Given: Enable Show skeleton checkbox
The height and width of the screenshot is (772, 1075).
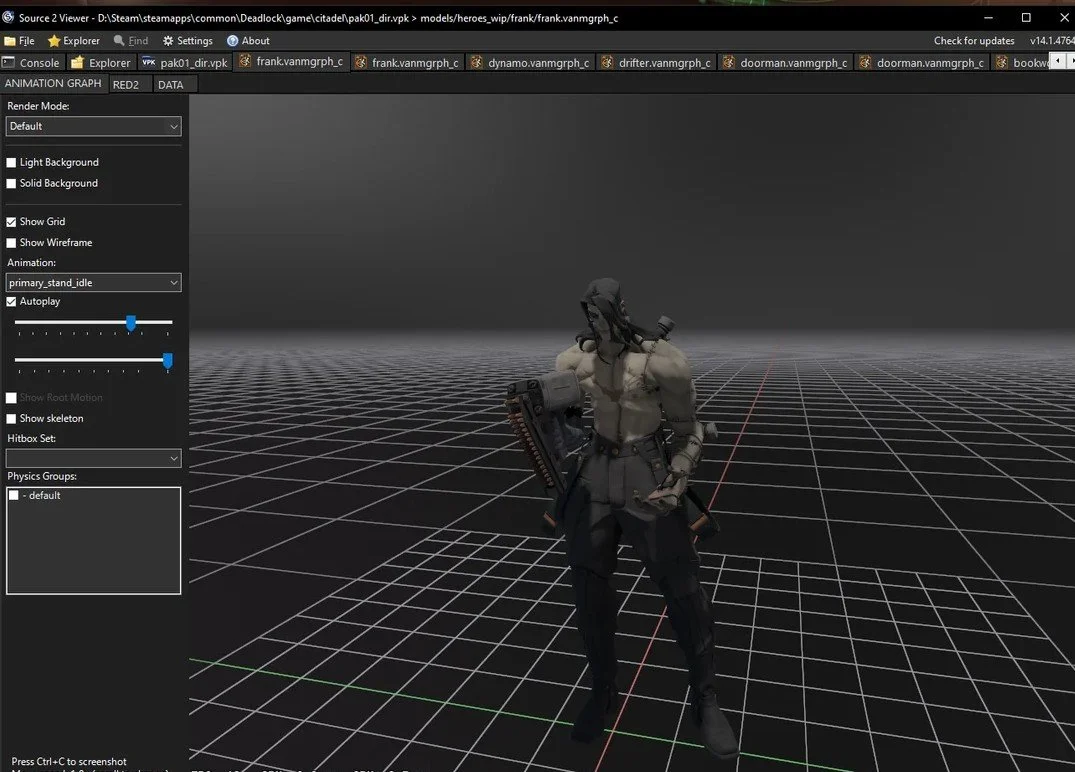Looking at the screenshot, I should coord(11,419).
